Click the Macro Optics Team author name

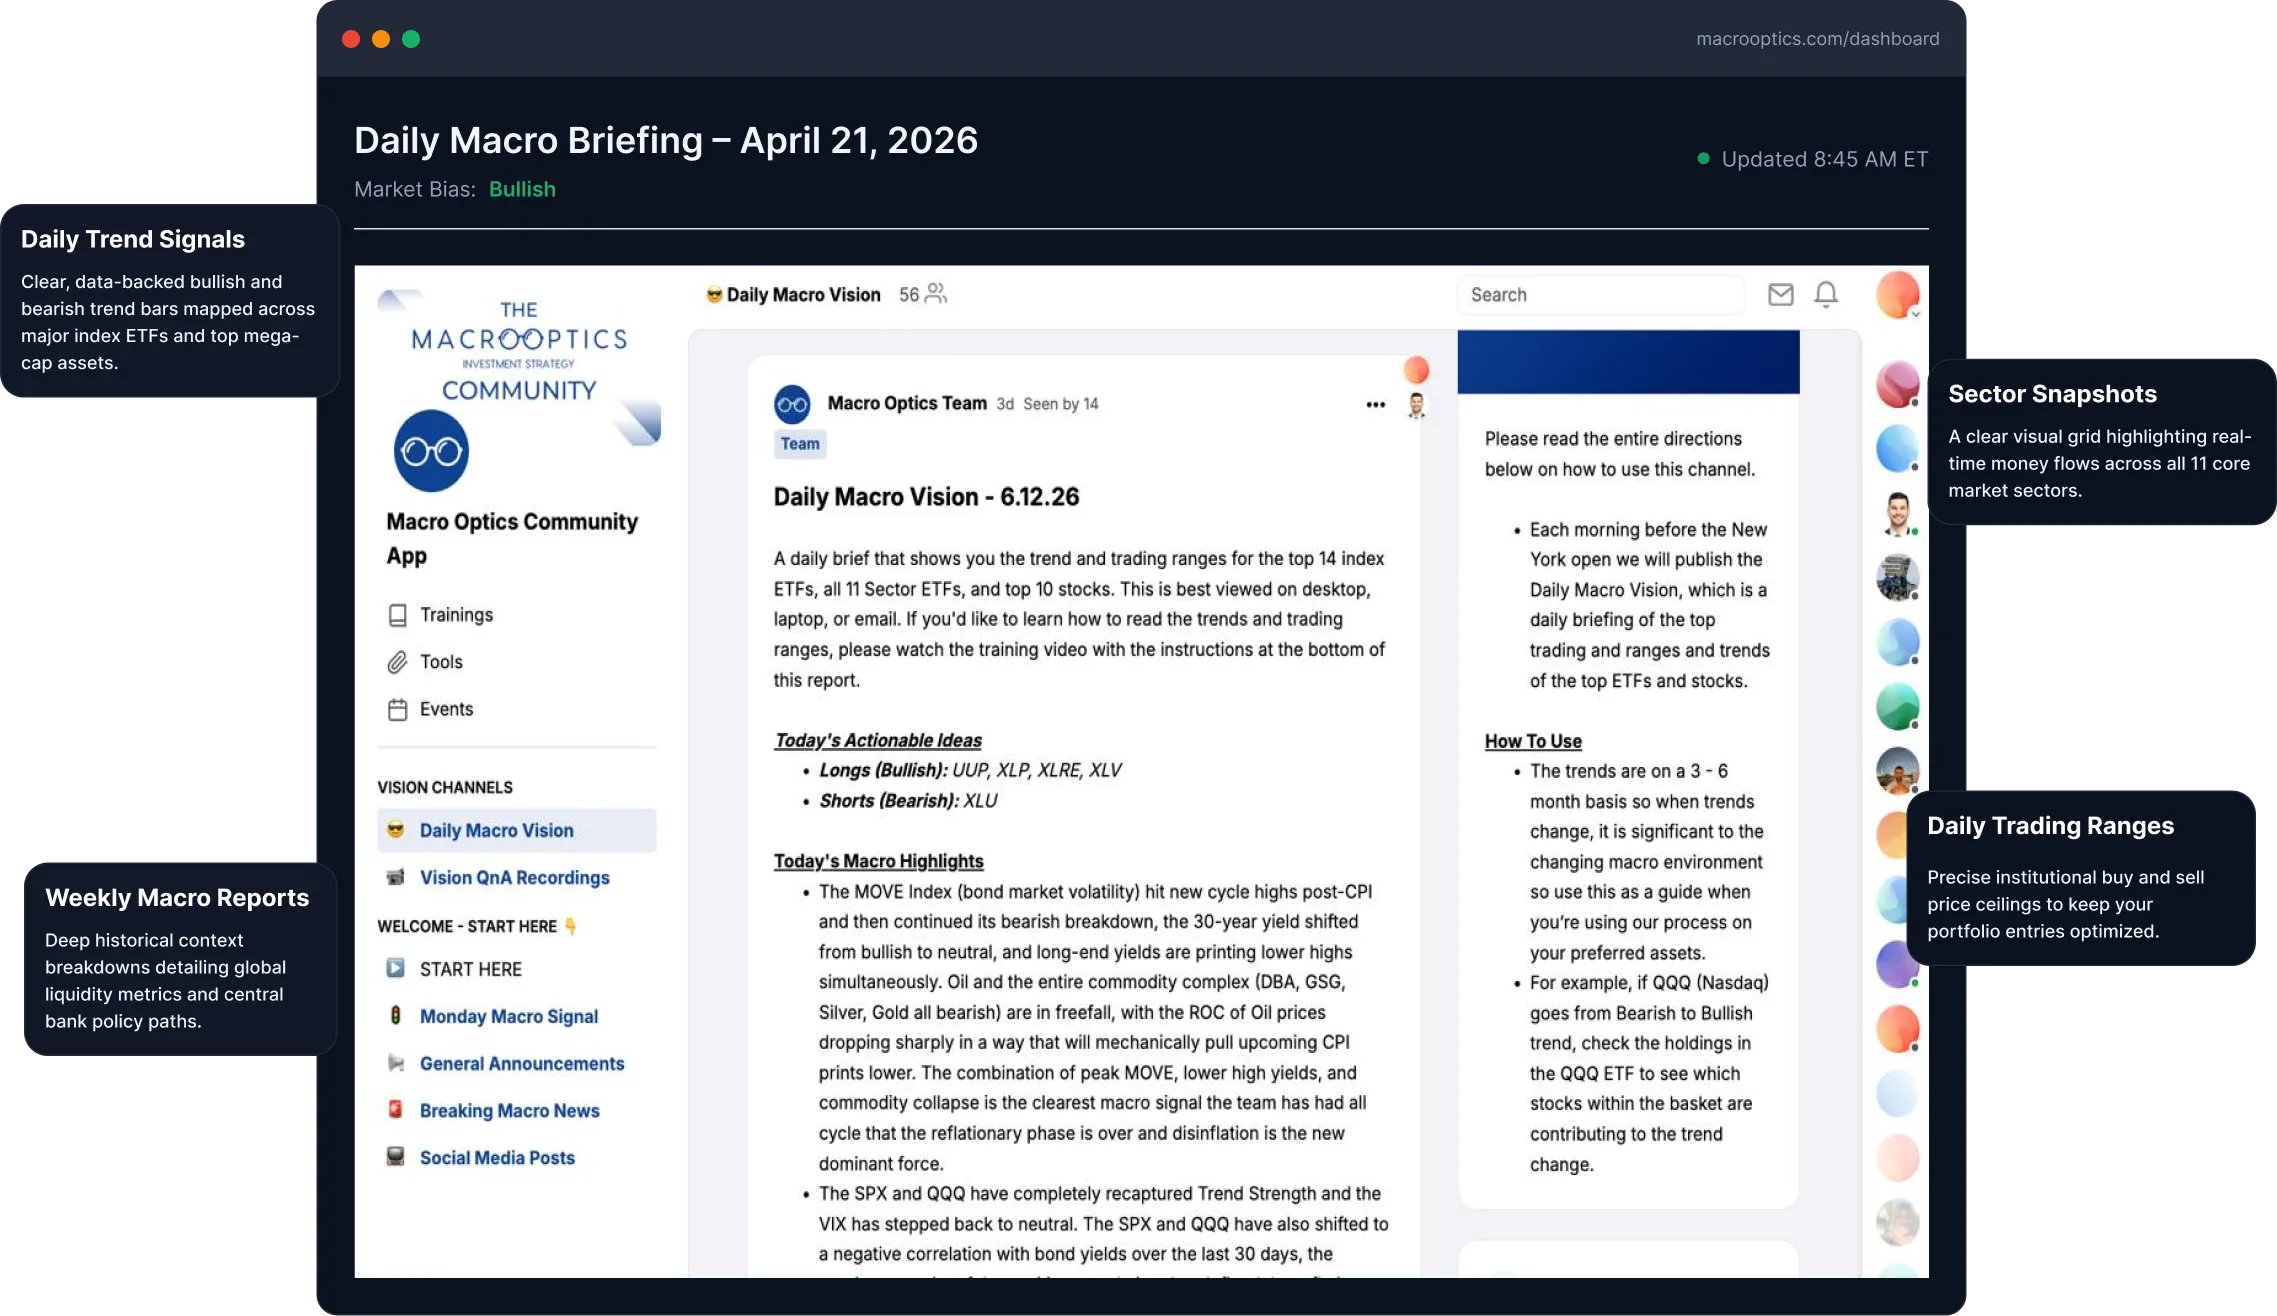pos(907,403)
